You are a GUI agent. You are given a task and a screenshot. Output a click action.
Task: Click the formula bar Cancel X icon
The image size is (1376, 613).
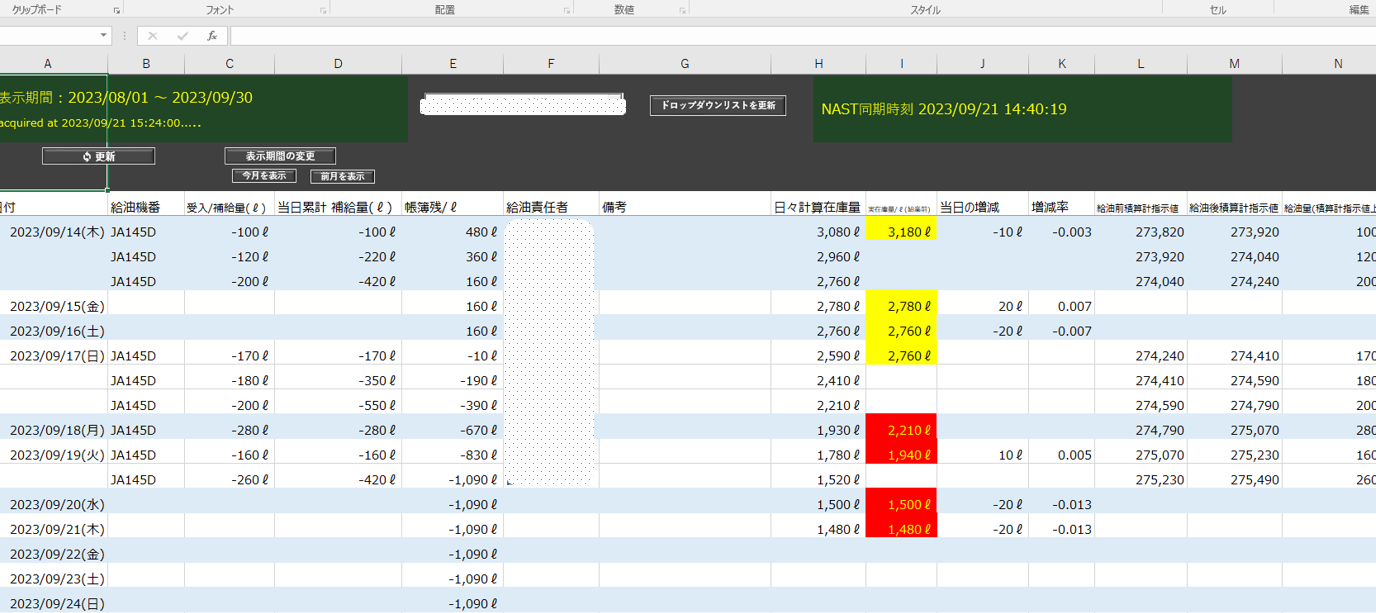(x=153, y=36)
